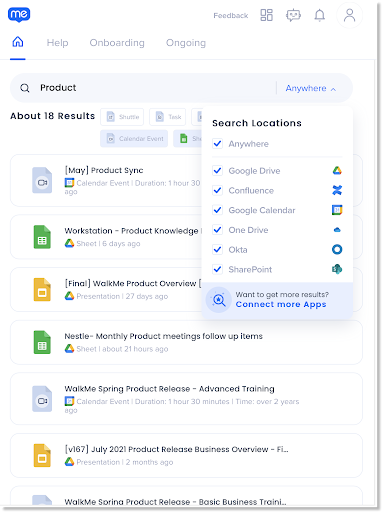Click slides icon of [Final] WalkMe Product Overview
Screen dimensions: 382x512
(x=42, y=290)
